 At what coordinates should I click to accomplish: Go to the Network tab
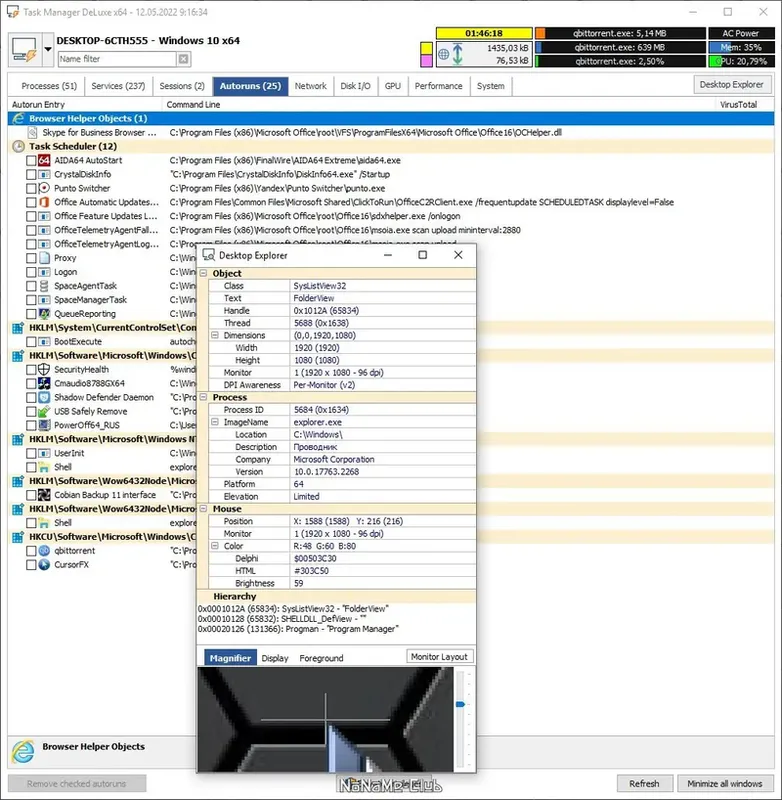pos(311,86)
